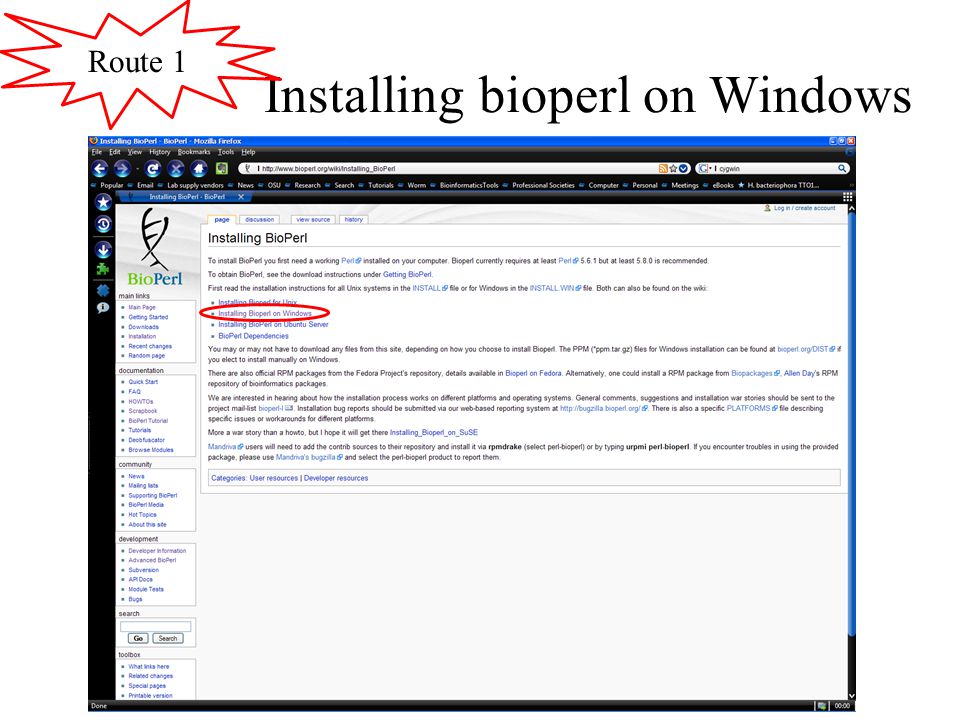Viewport: 960px width, 720px height.
Task: Click the sidebar info bubble icon
Action: (x=103, y=307)
